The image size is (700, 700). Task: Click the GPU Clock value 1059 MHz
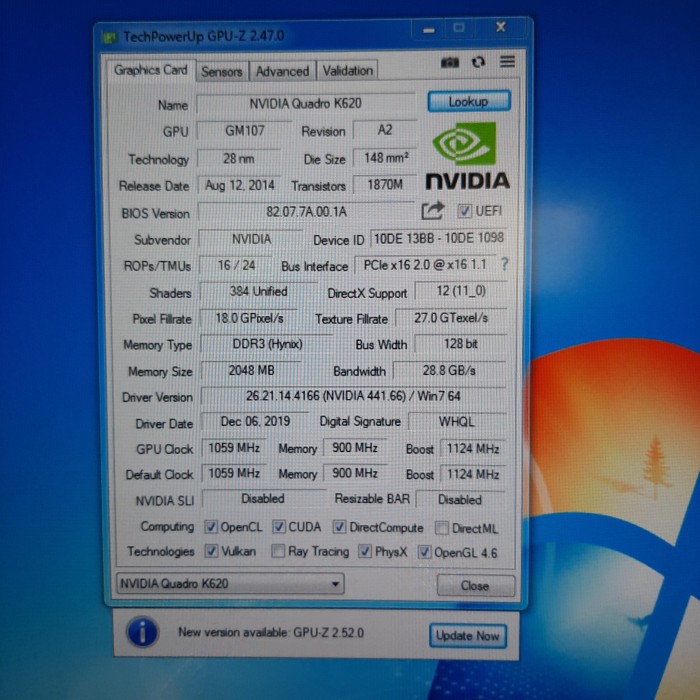tap(234, 448)
